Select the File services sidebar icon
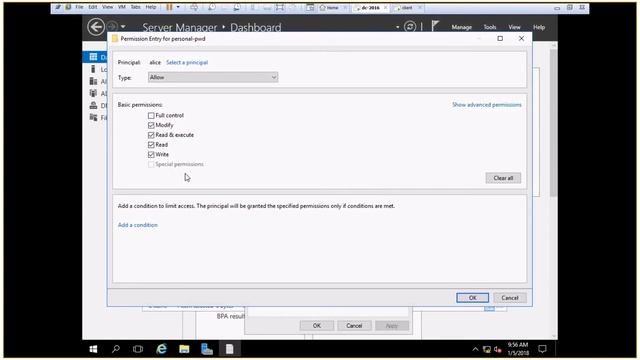640x360 pixels. 93,118
